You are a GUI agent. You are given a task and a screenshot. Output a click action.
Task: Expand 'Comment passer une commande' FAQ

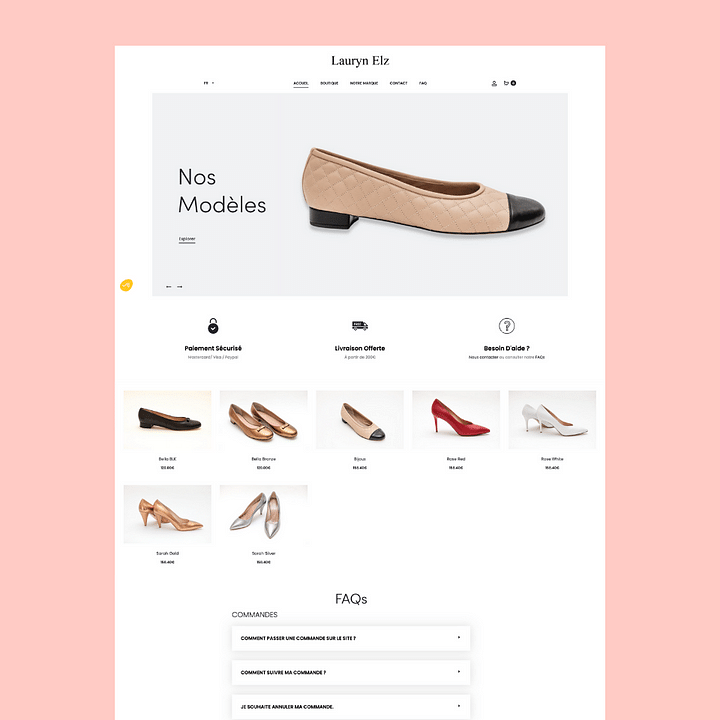[350, 637]
